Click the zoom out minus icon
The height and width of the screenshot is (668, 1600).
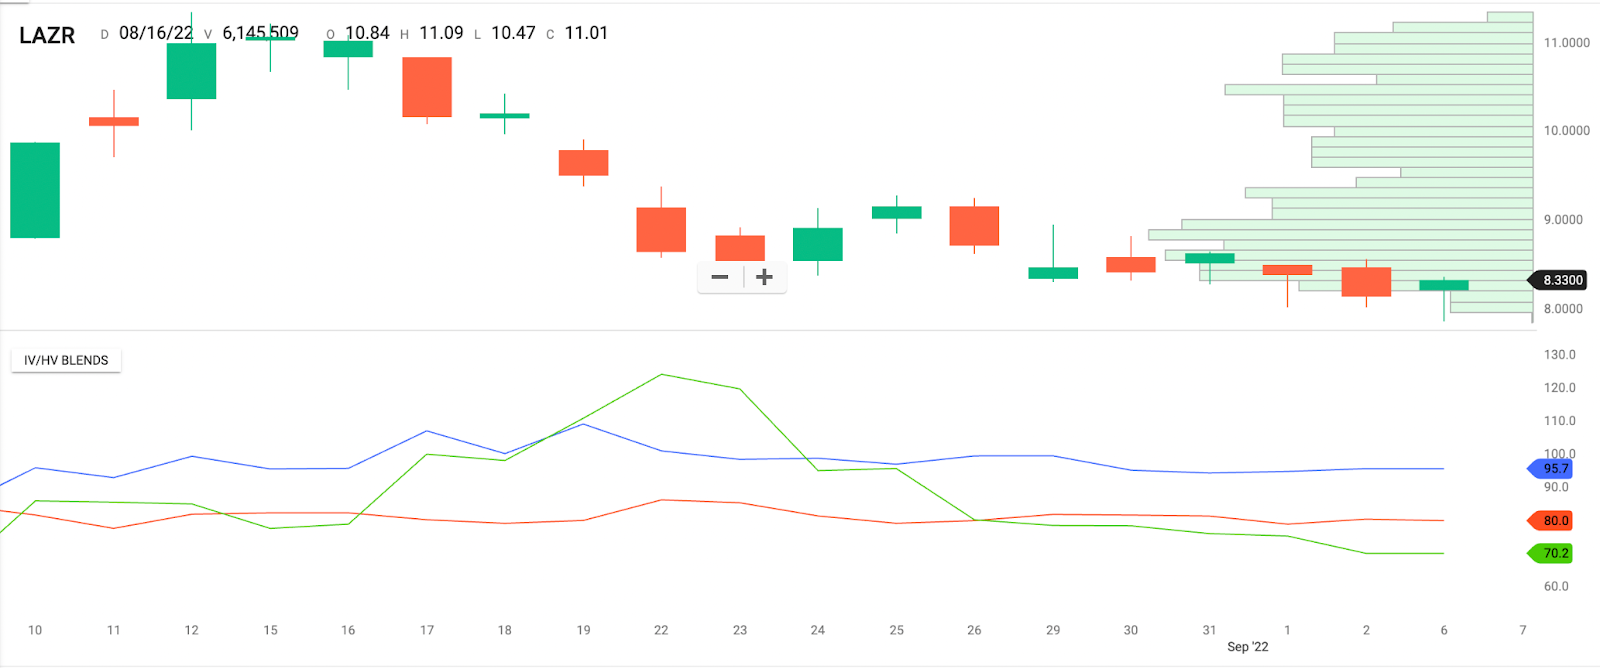[x=720, y=277]
